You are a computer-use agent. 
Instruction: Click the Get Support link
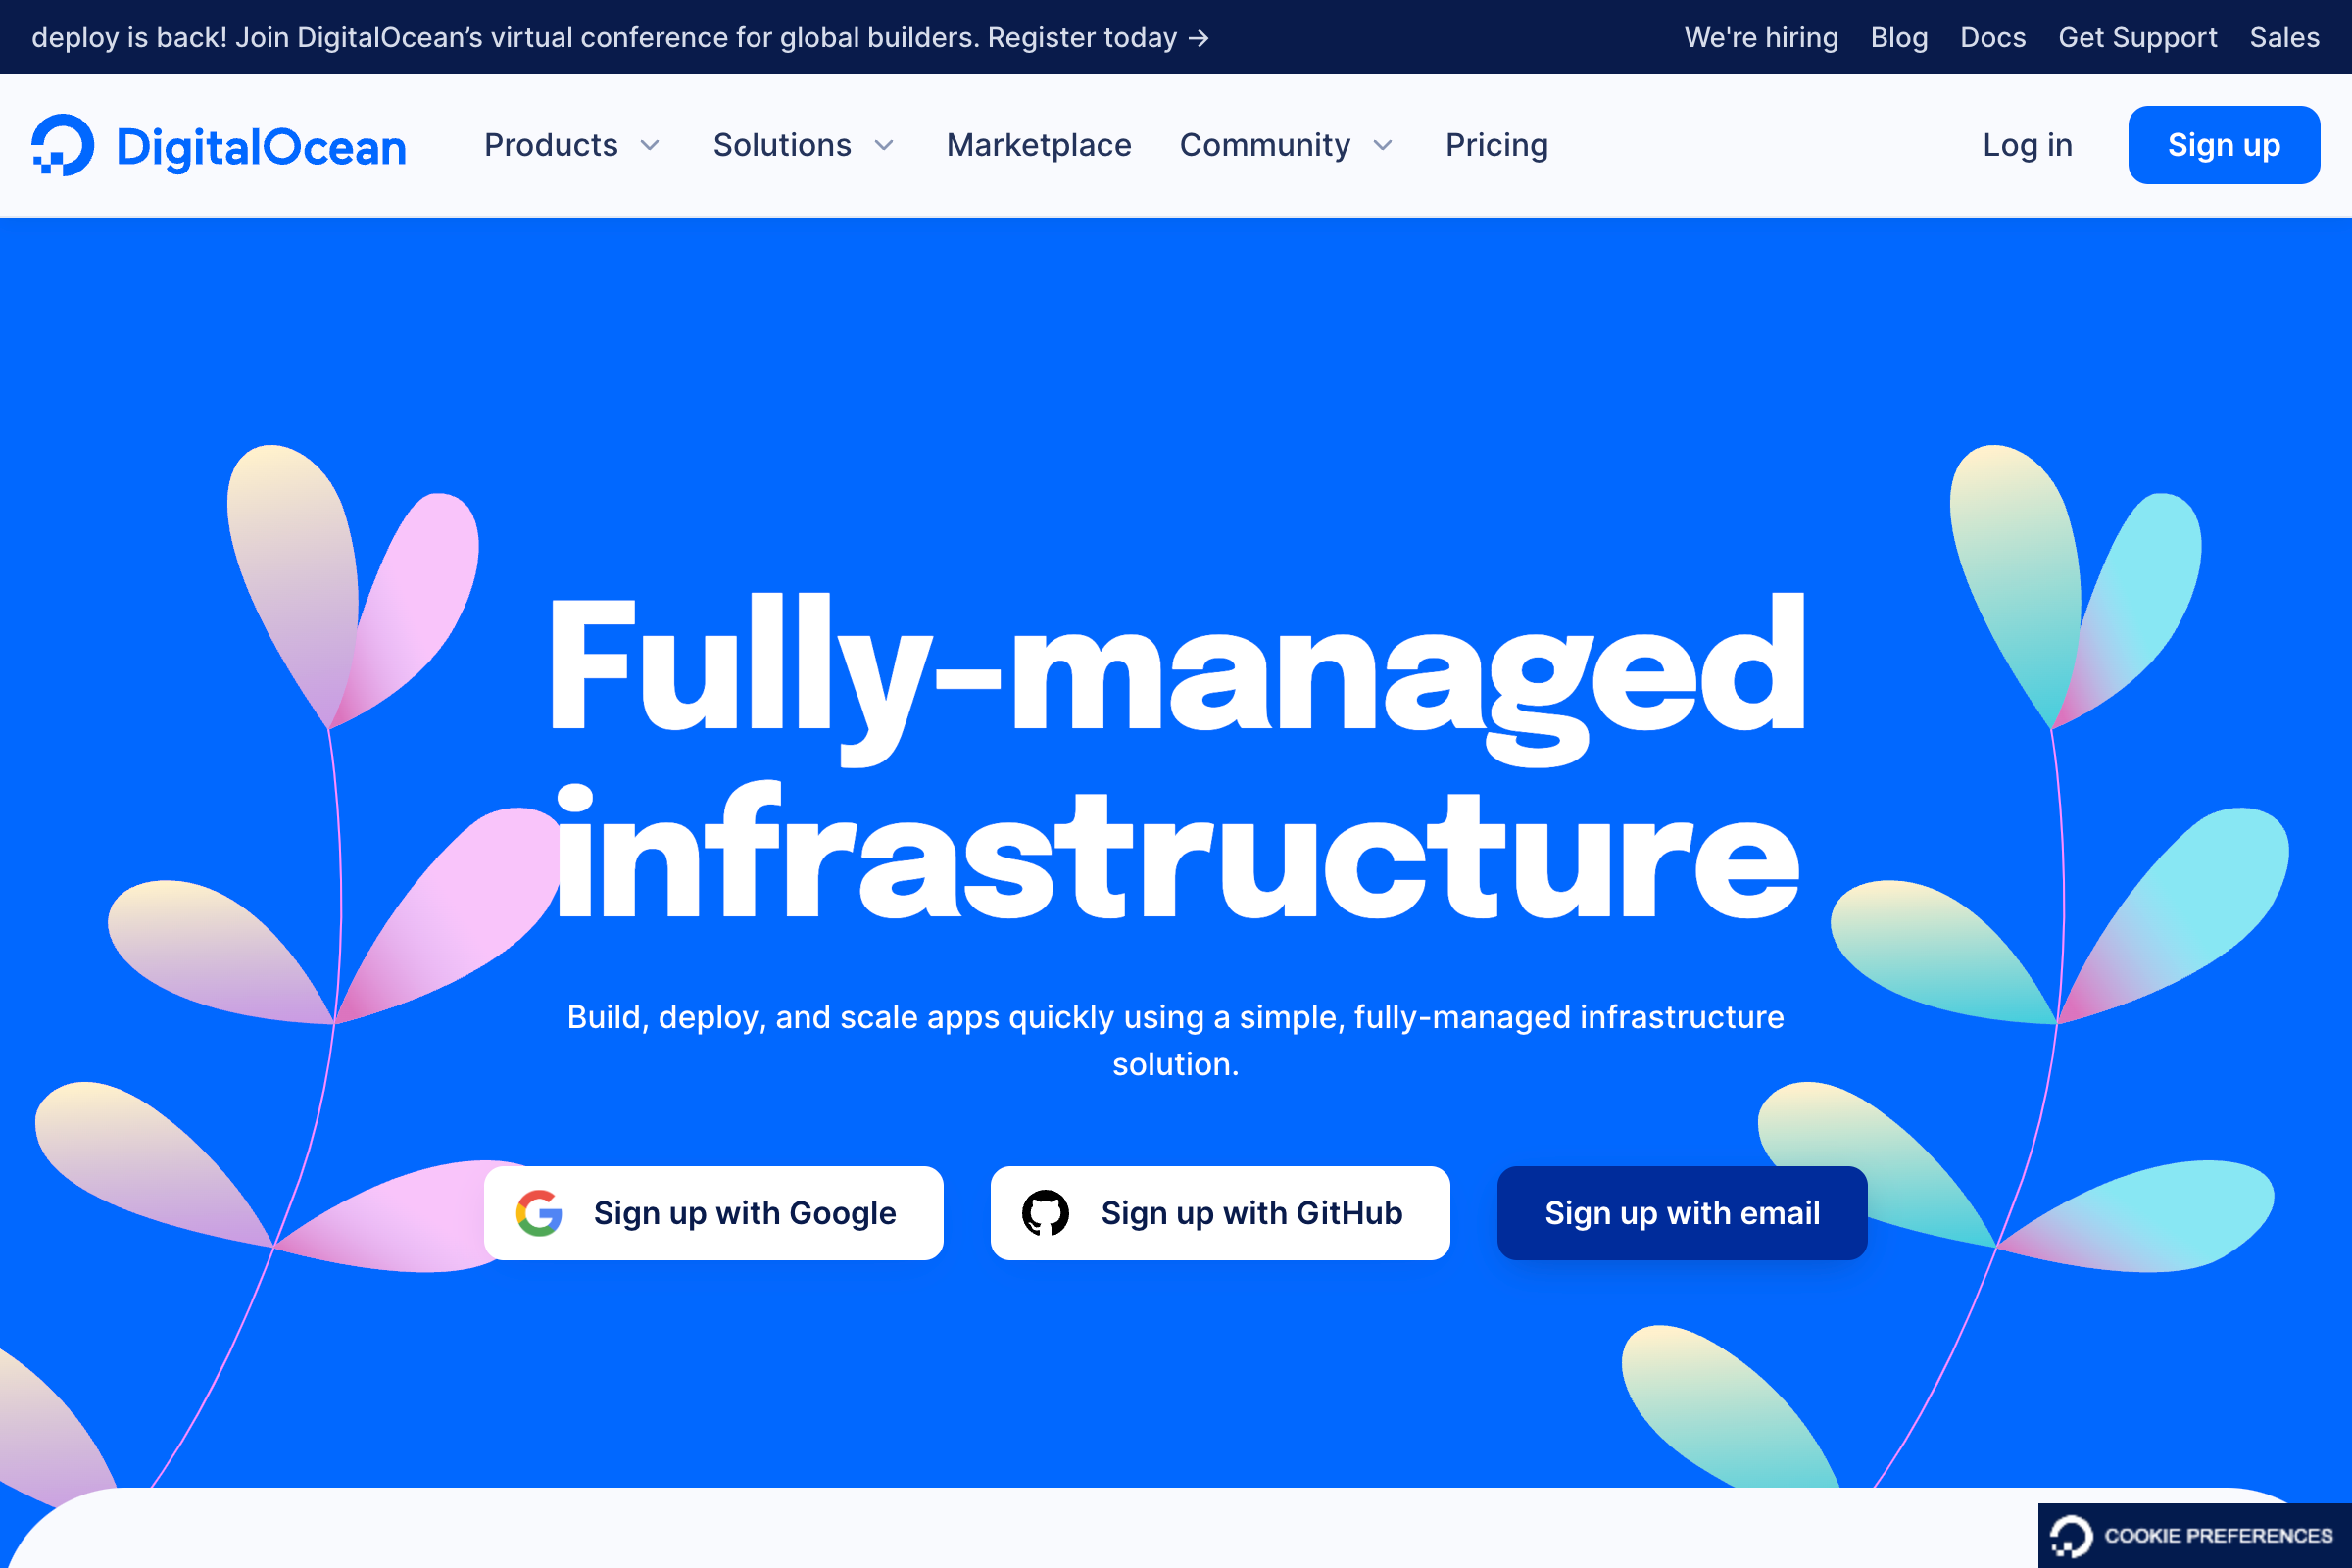[2137, 38]
